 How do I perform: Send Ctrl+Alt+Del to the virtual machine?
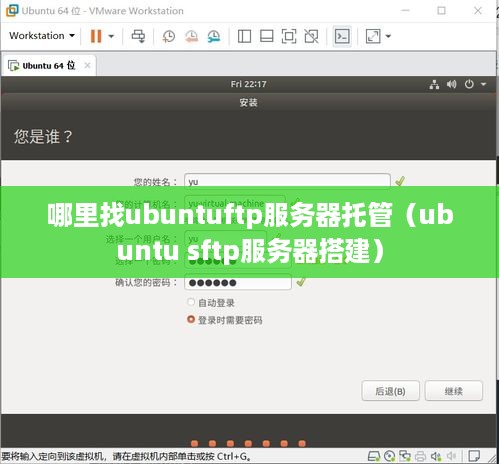pyautogui.click(x=138, y=36)
